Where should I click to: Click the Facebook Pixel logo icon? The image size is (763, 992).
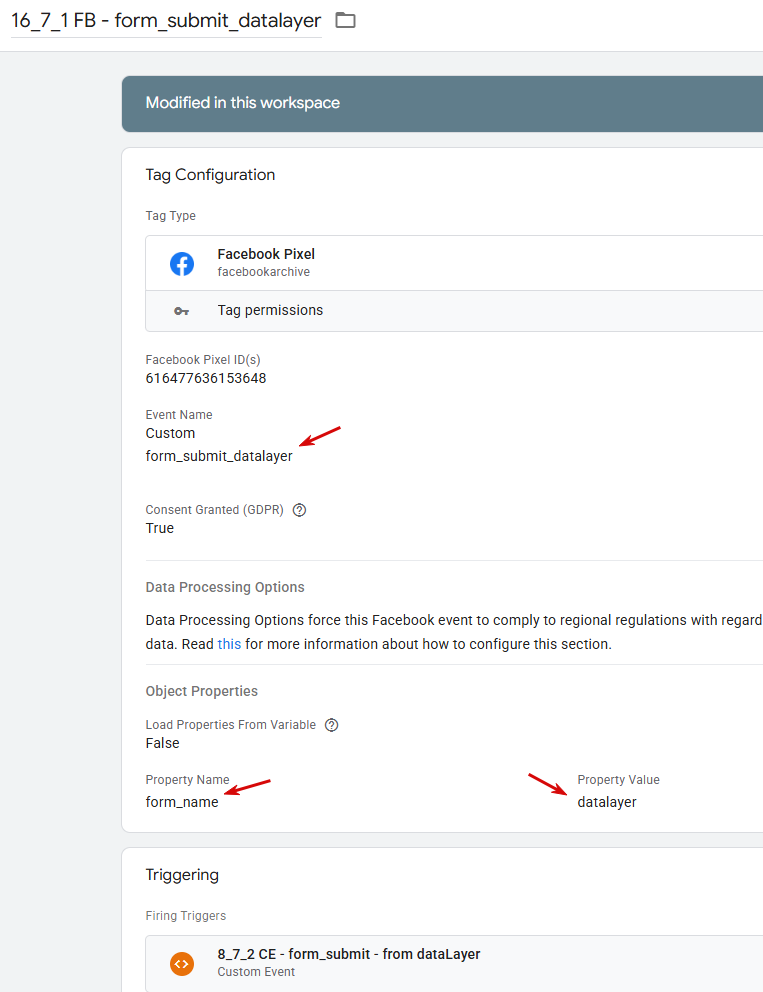click(182, 263)
